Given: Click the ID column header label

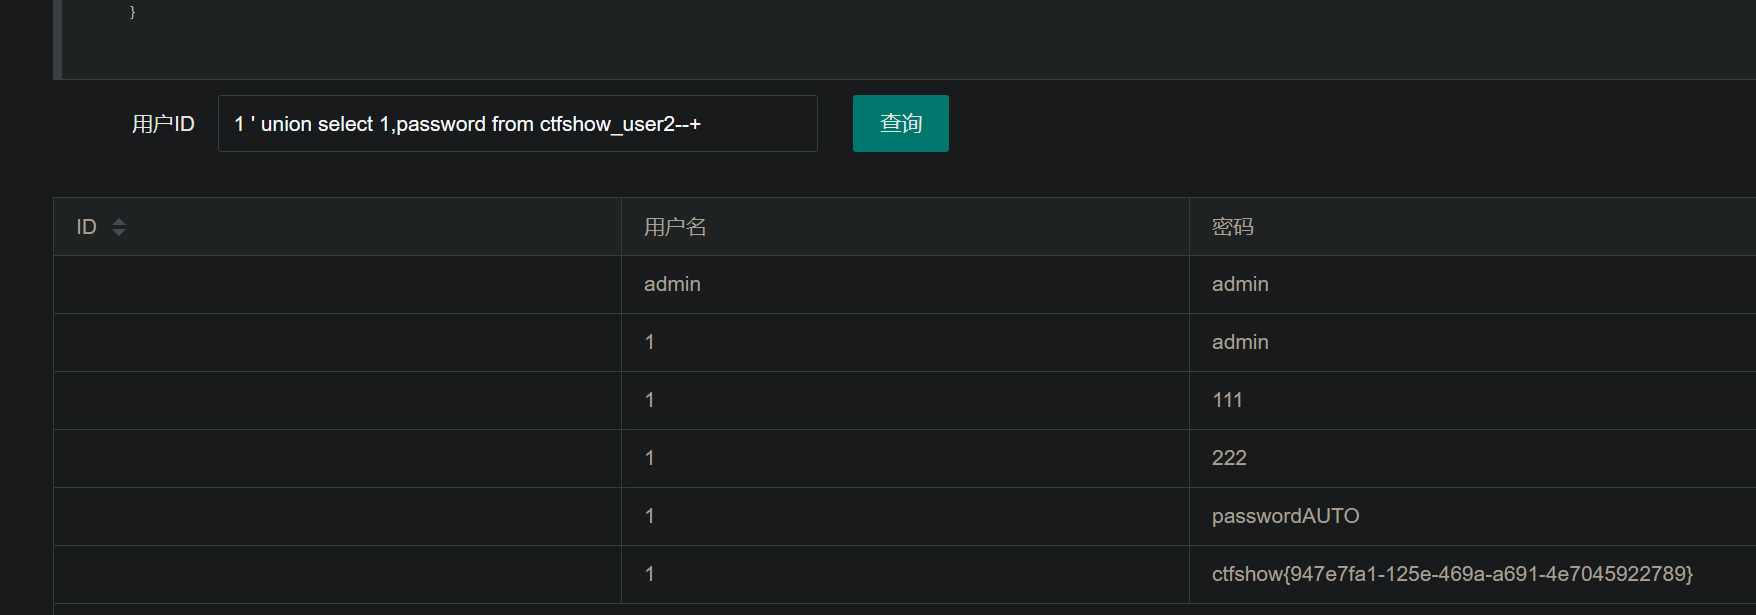Looking at the screenshot, I should tap(87, 227).
